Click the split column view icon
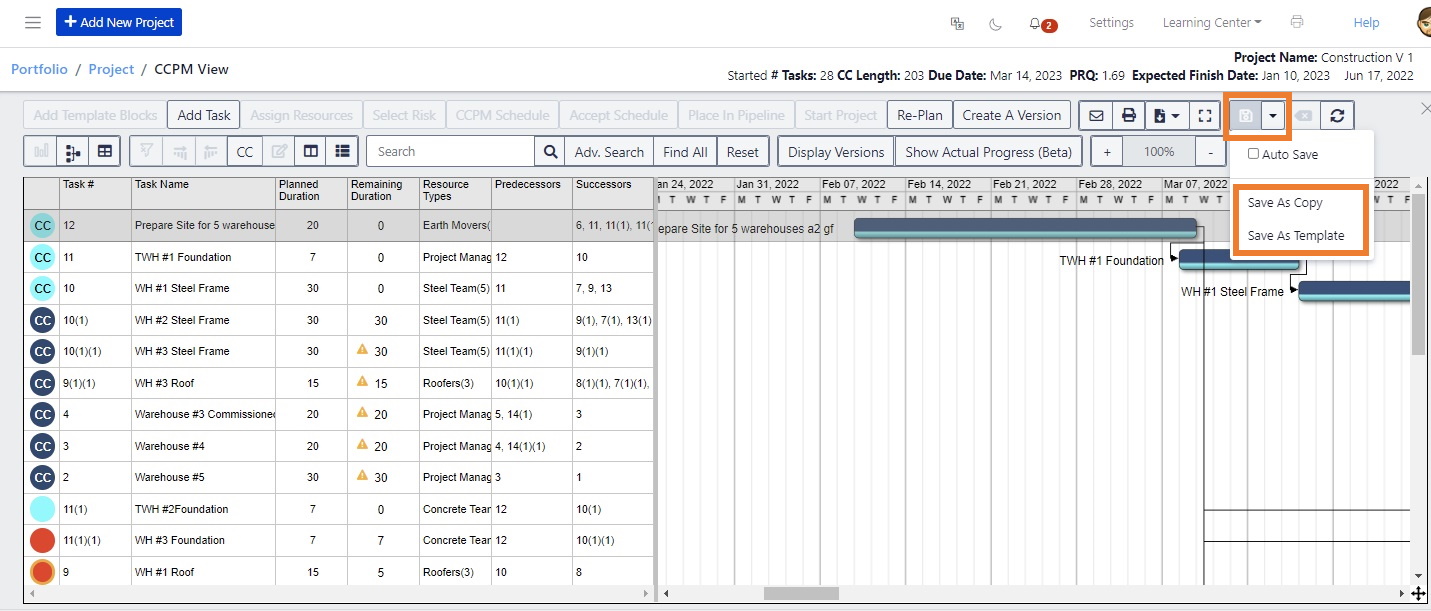Screen dimensions: 1431x611 click(313, 150)
